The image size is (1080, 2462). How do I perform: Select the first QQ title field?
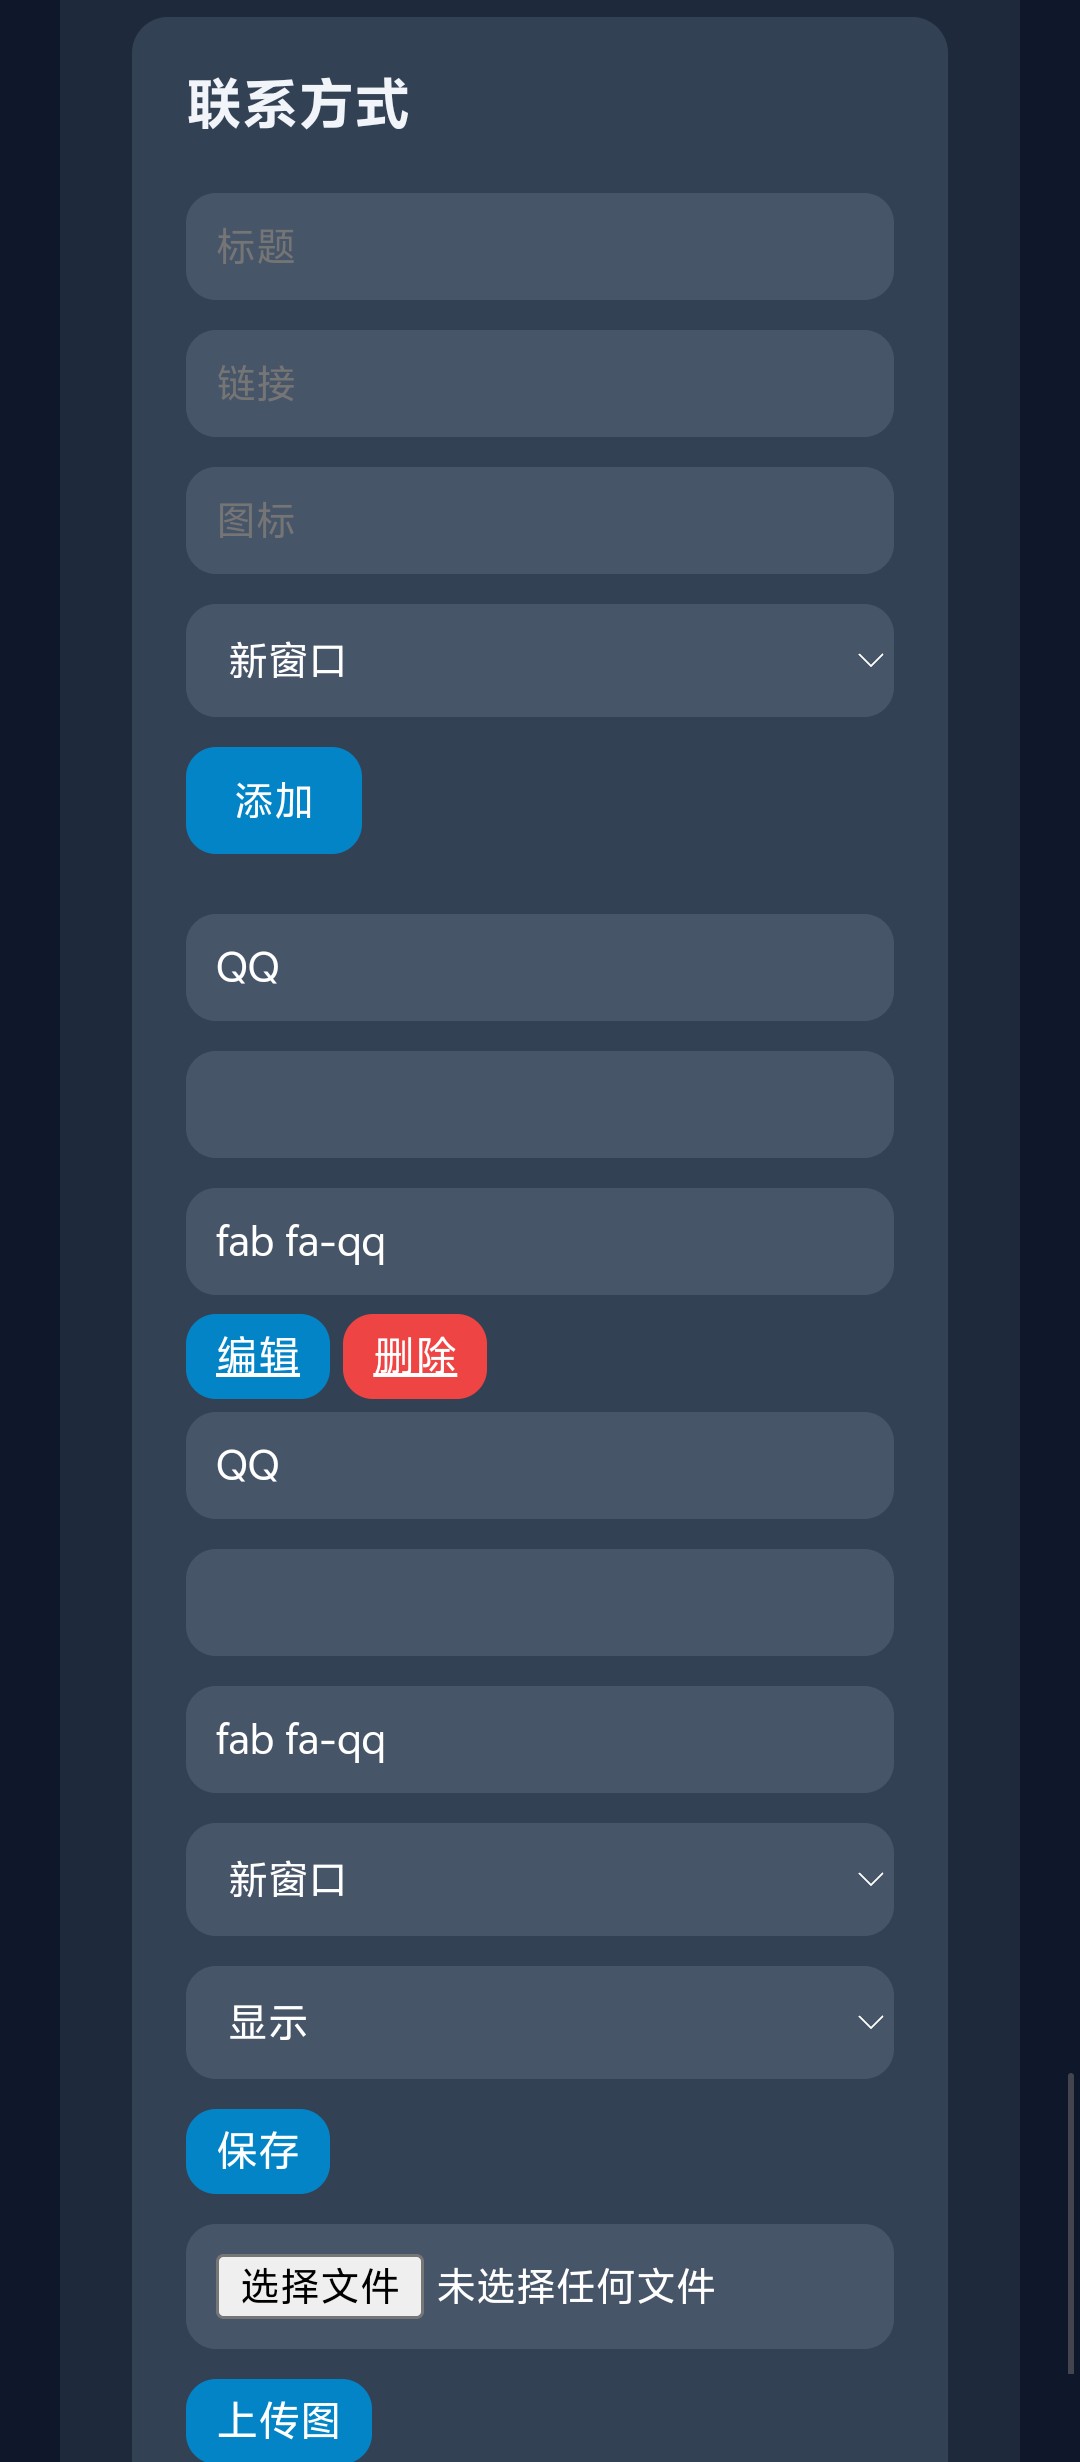[x=539, y=967]
